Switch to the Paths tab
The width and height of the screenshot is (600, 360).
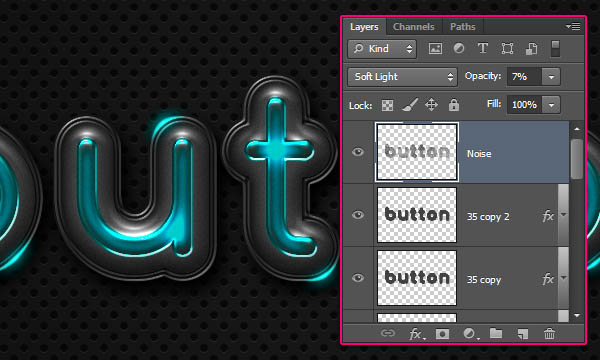click(x=462, y=27)
